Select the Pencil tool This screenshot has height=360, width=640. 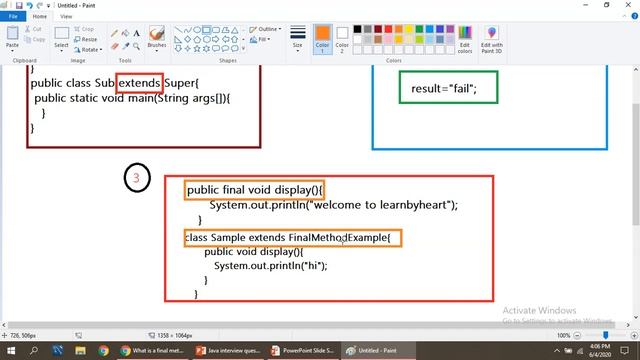(x=115, y=33)
